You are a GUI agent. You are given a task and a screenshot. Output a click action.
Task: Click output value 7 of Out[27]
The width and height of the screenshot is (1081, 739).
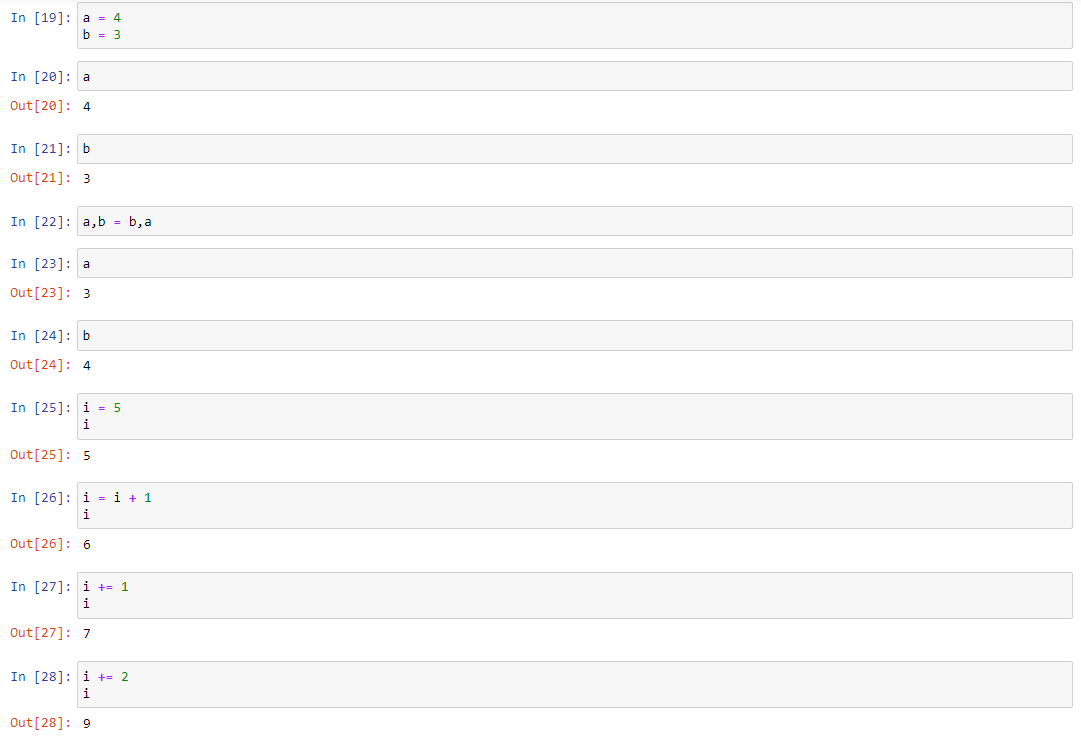(x=87, y=633)
